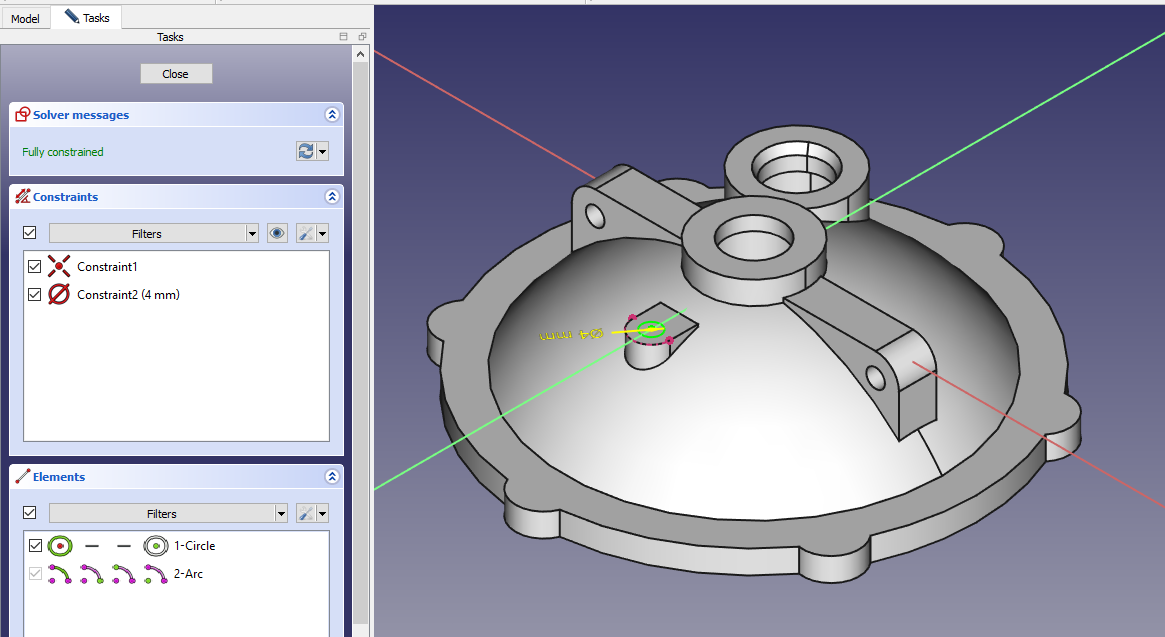Select the 1-Circle edge icon
This screenshot has width=1165, height=637.
(x=60, y=546)
